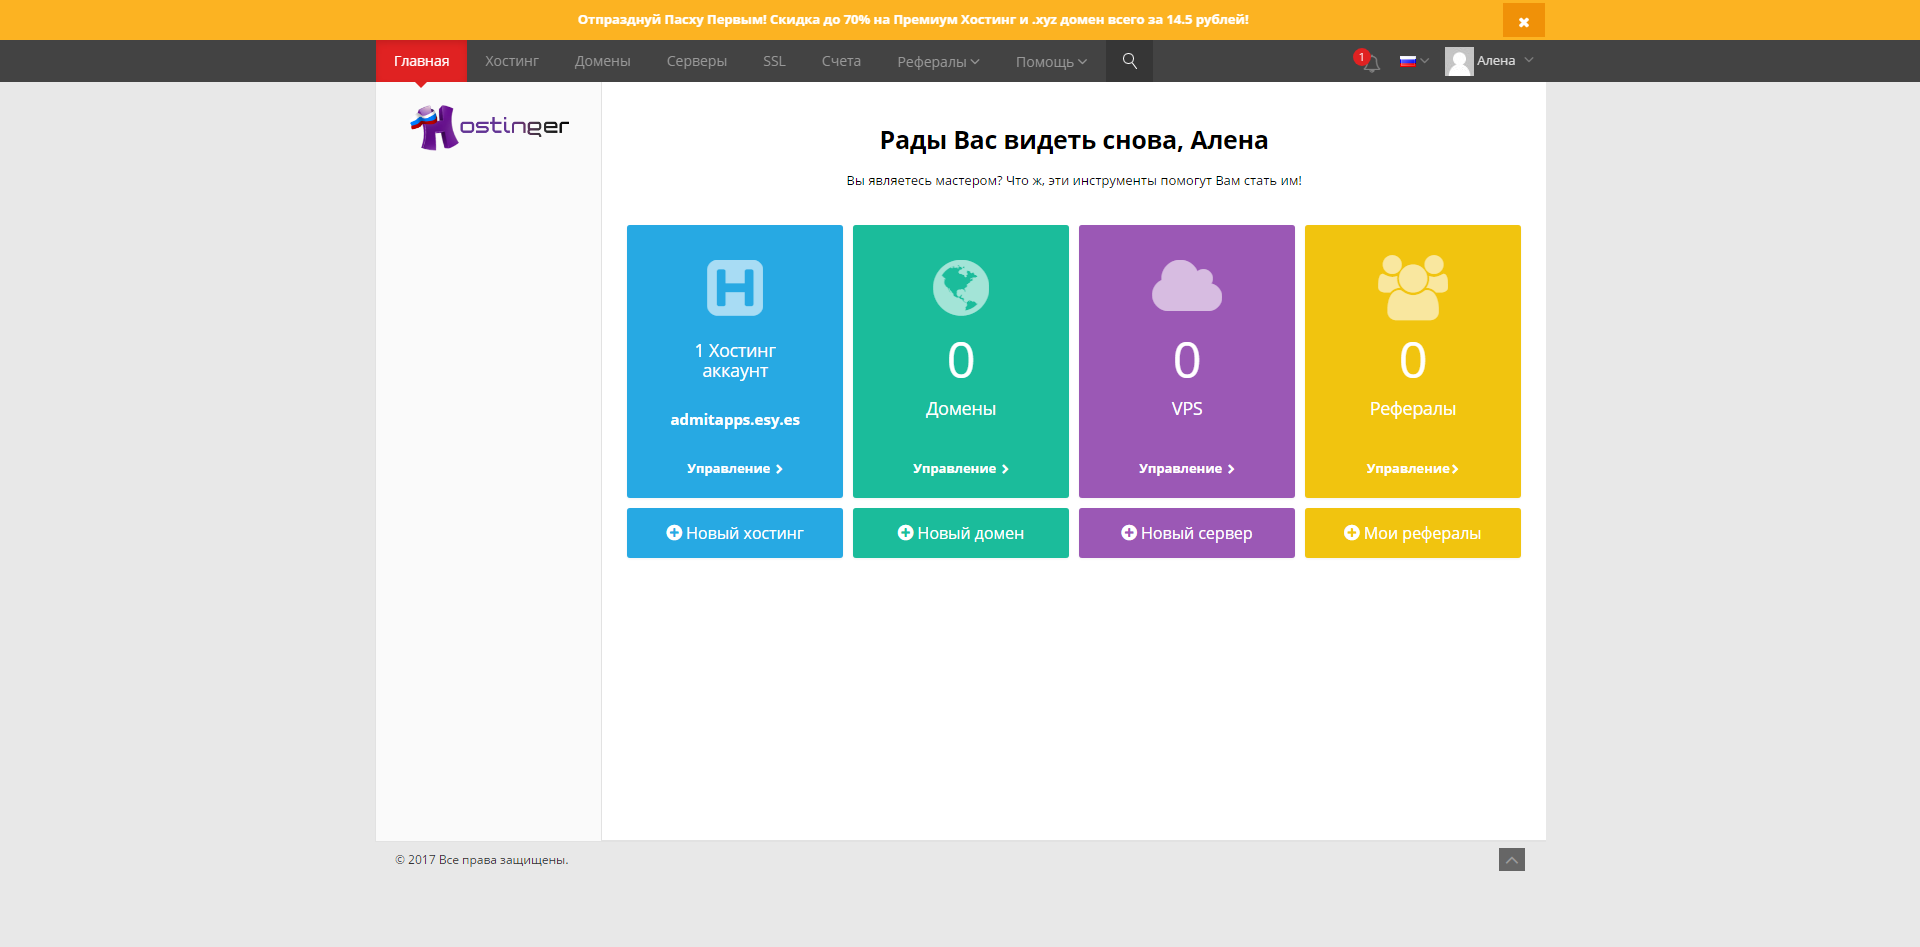Click the VPS label on purple card
This screenshot has width=1920, height=947.
(x=1187, y=409)
